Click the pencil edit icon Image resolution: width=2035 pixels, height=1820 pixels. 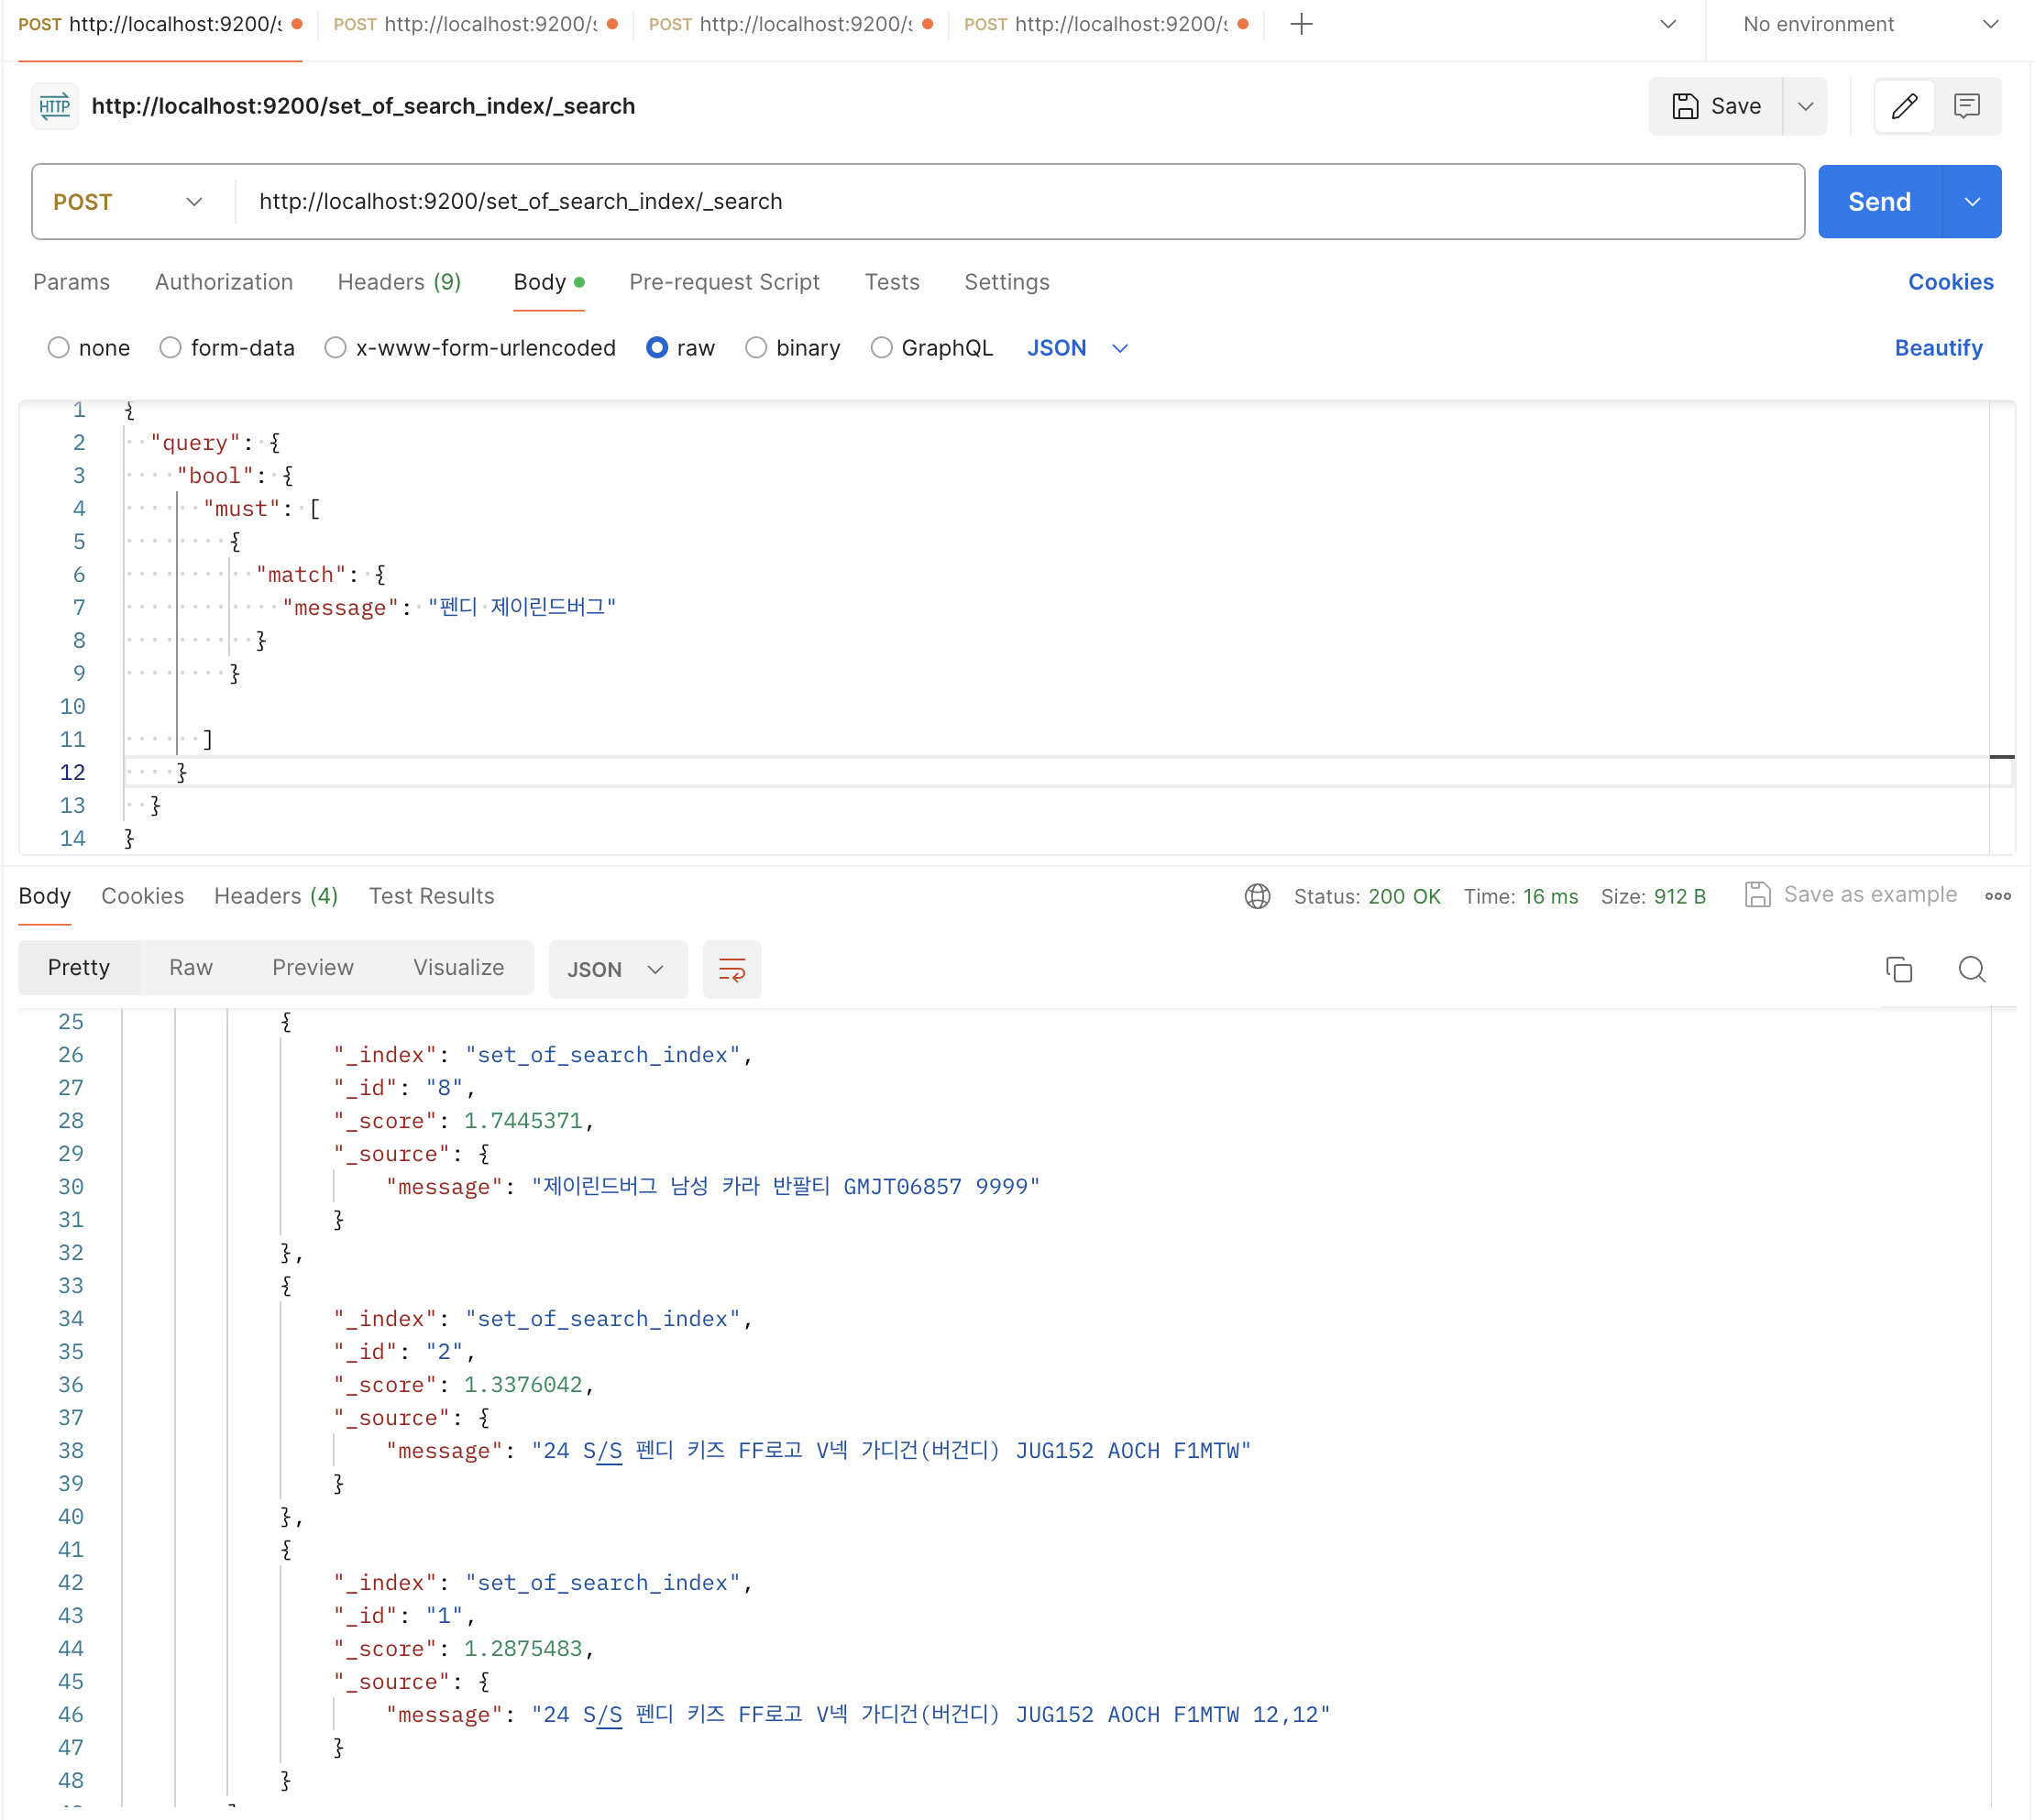pos(1903,106)
